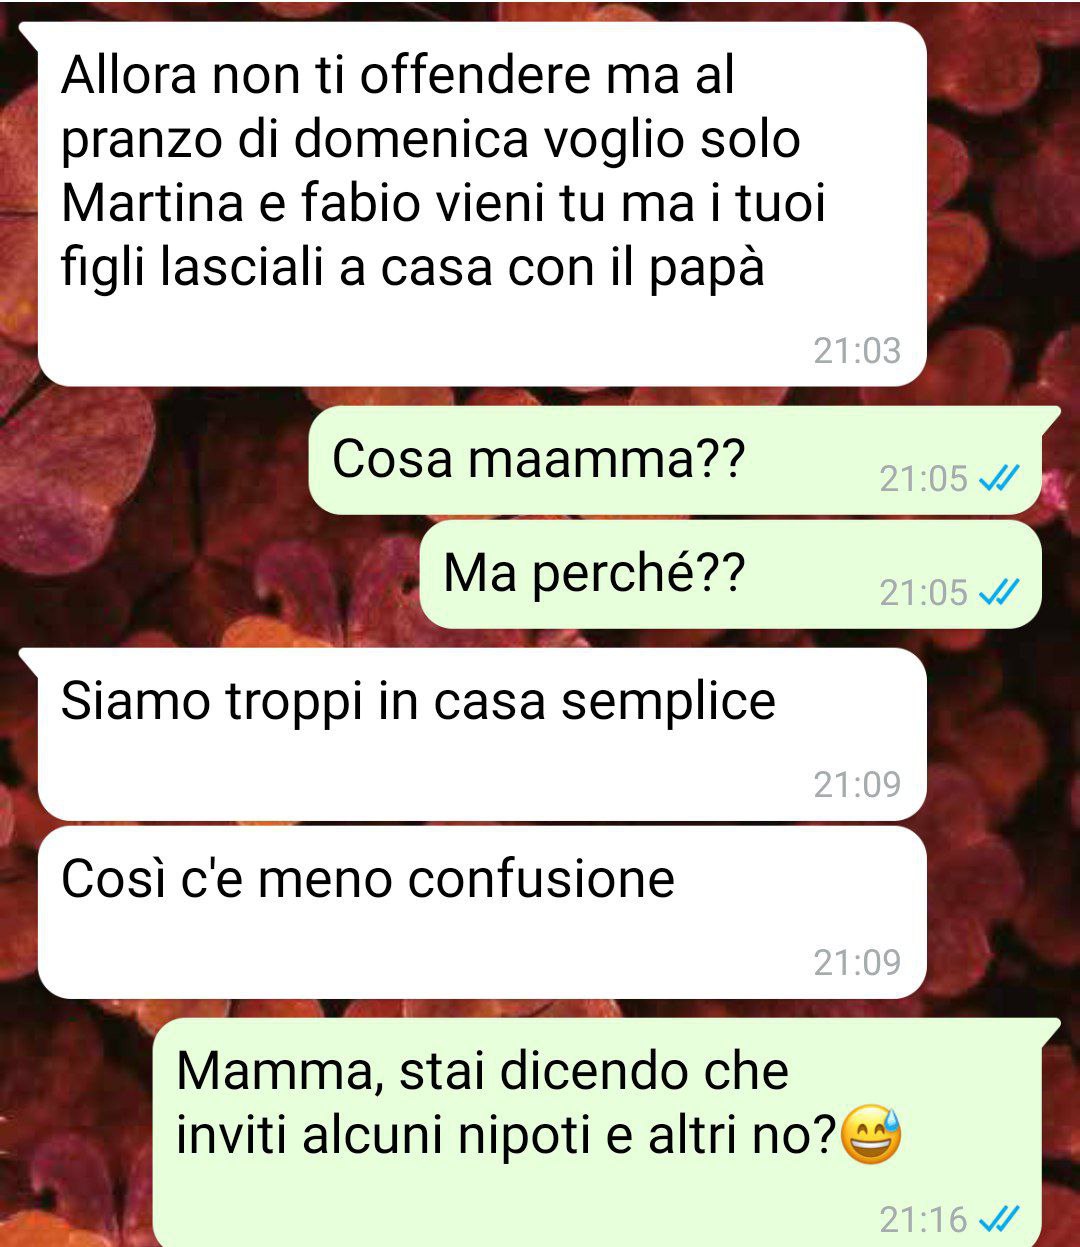Select the 'Così c'e meno confusione' message
Image resolution: width=1080 pixels, height=1247 pixels.
pos(482,912)
